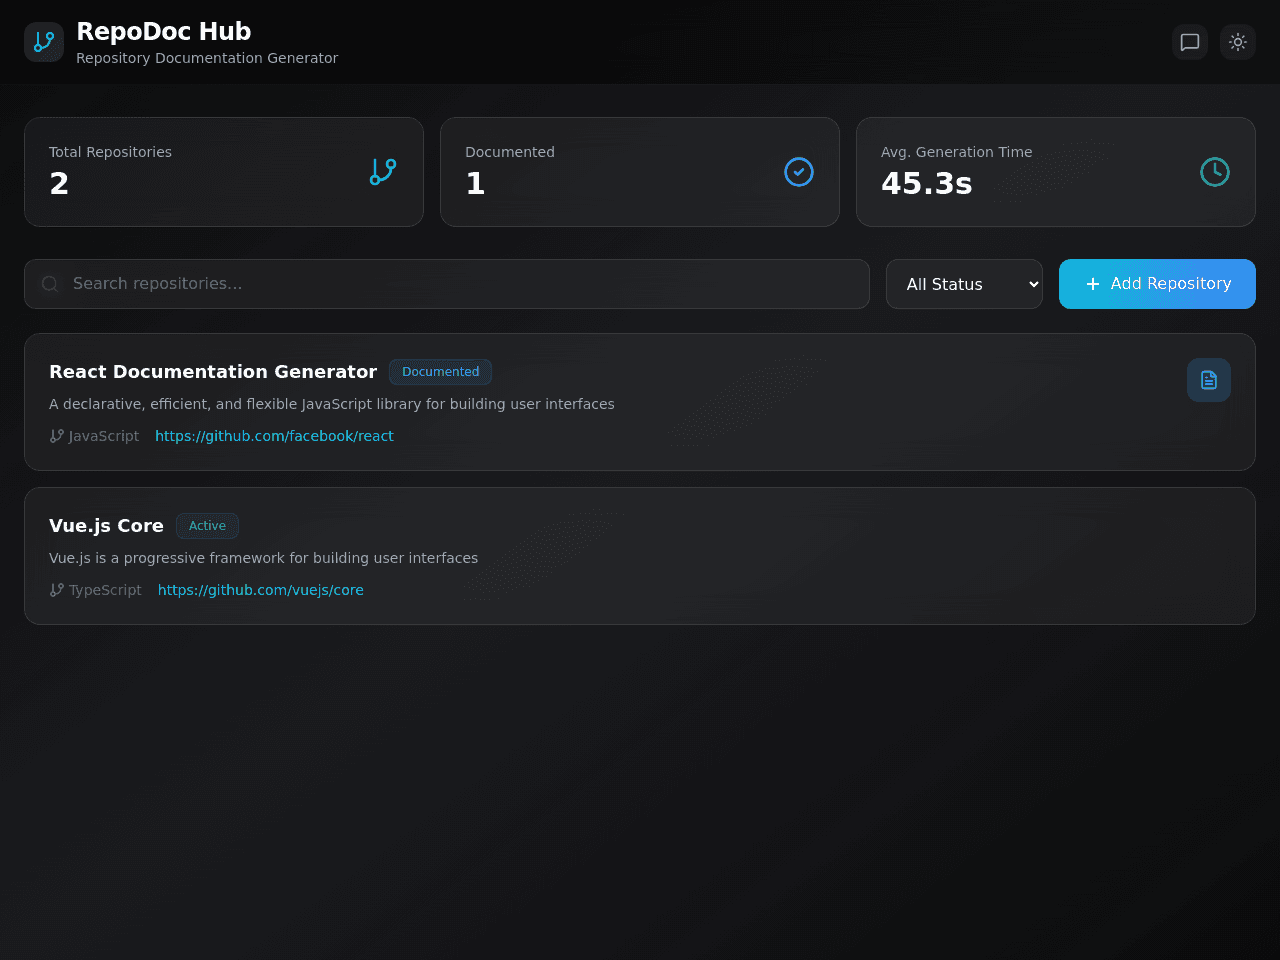The image size is (1280, 960).
Task: Click the Documented stat card label
Action: (x=510, y=152)
